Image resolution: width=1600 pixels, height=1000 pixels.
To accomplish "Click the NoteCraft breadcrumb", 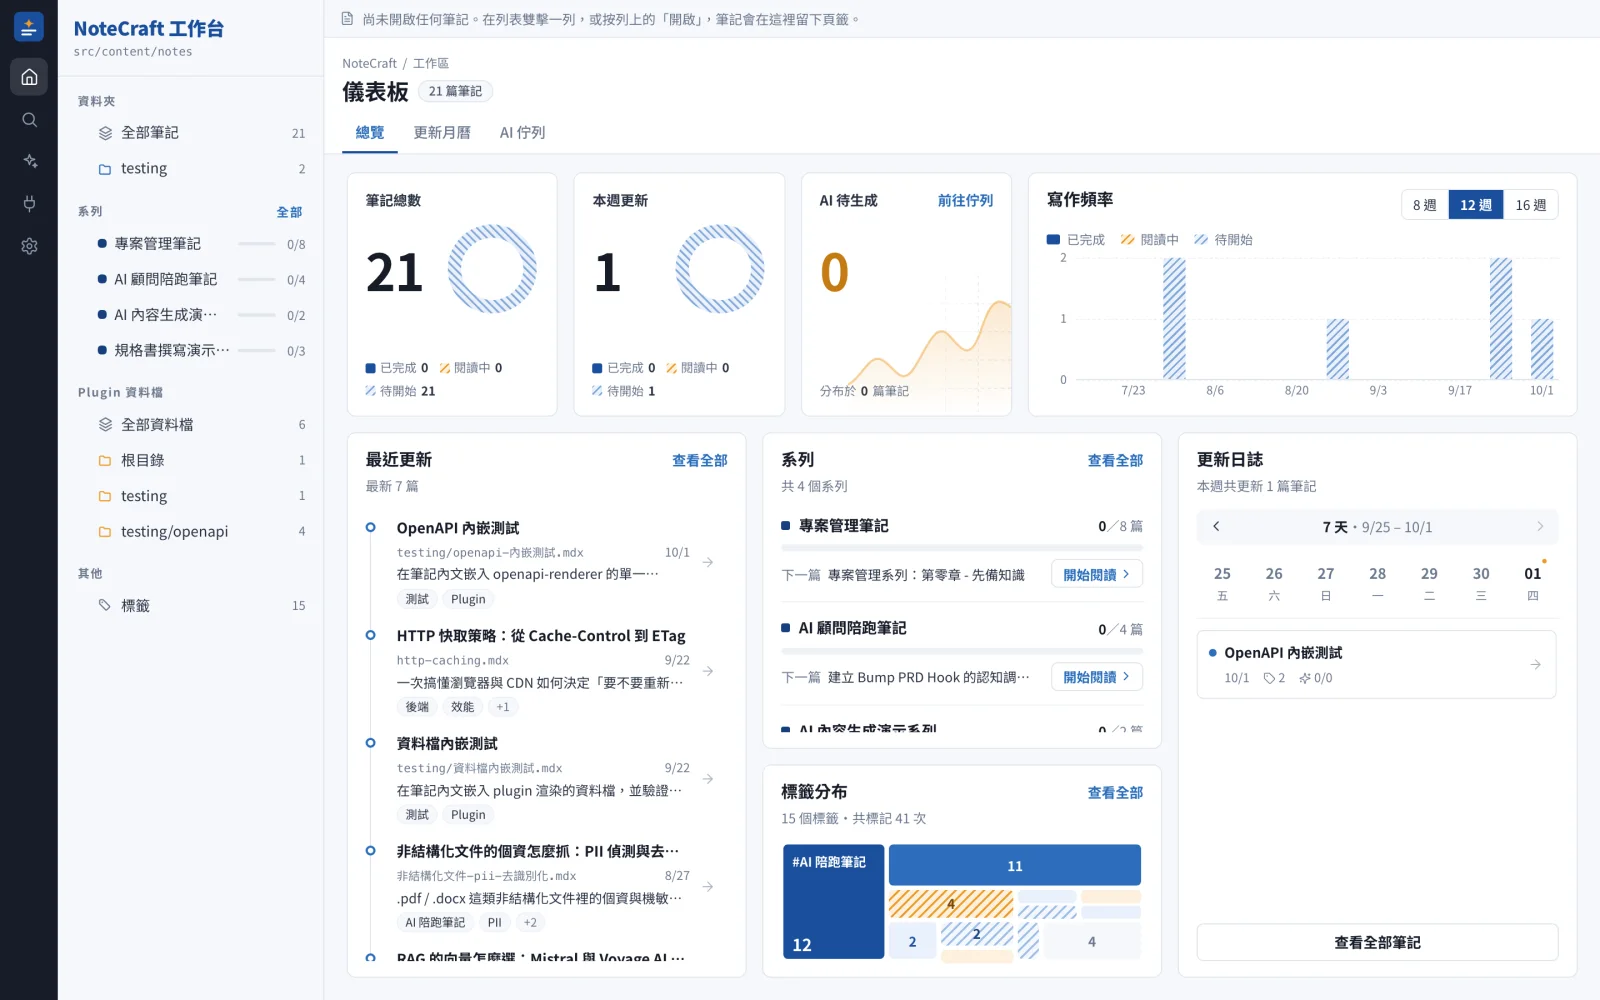I will [369, 63].
